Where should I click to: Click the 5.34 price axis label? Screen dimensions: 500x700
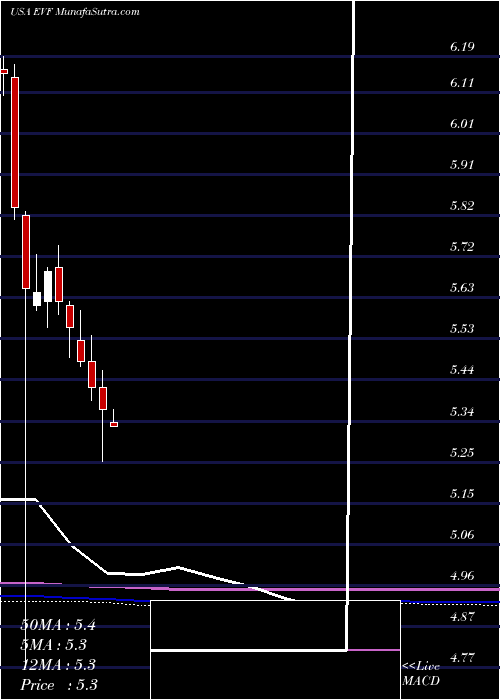(x=462, y=411)
